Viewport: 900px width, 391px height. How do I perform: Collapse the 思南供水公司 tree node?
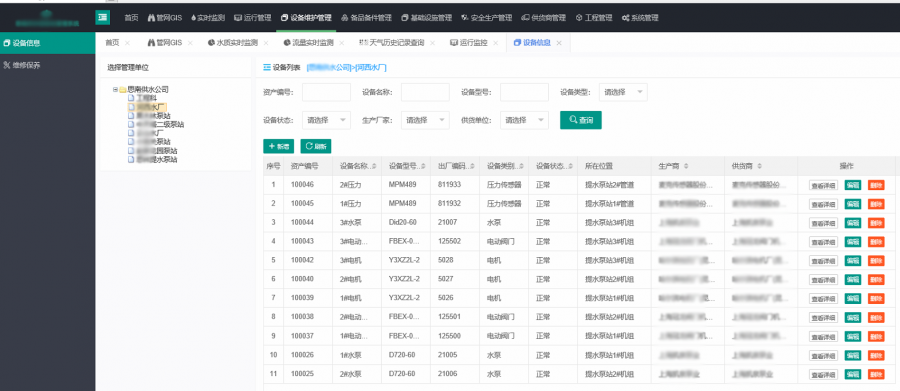(x=115, y=90)
